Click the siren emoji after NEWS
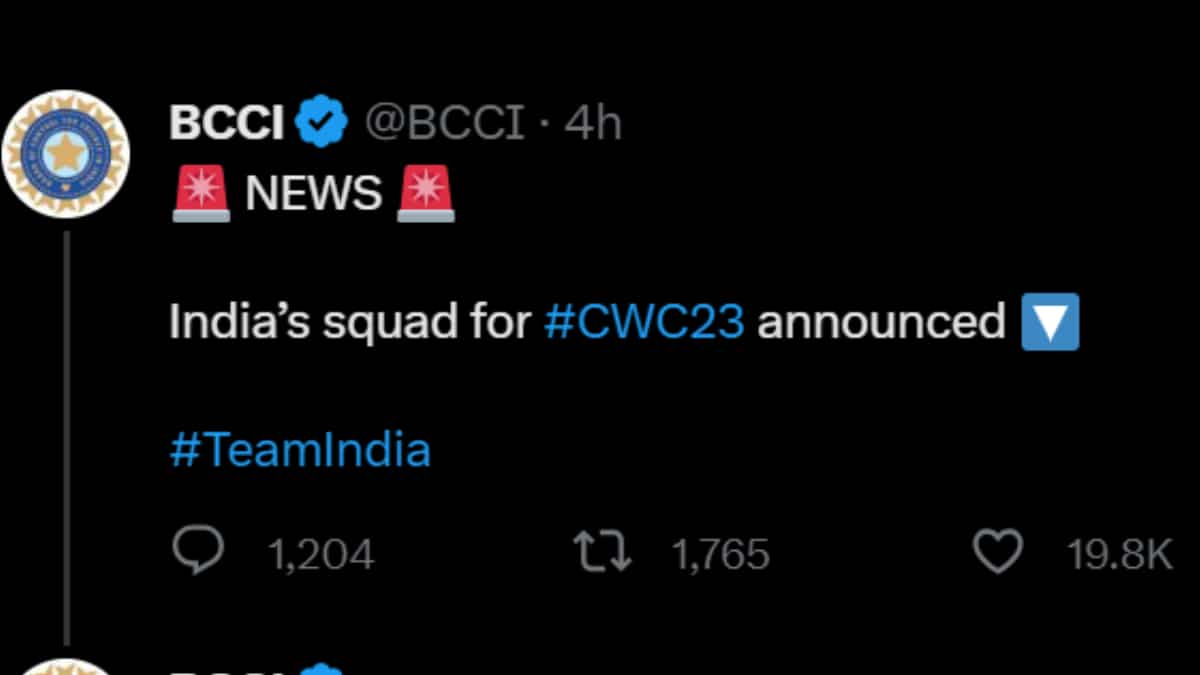 tap(425, 193)
